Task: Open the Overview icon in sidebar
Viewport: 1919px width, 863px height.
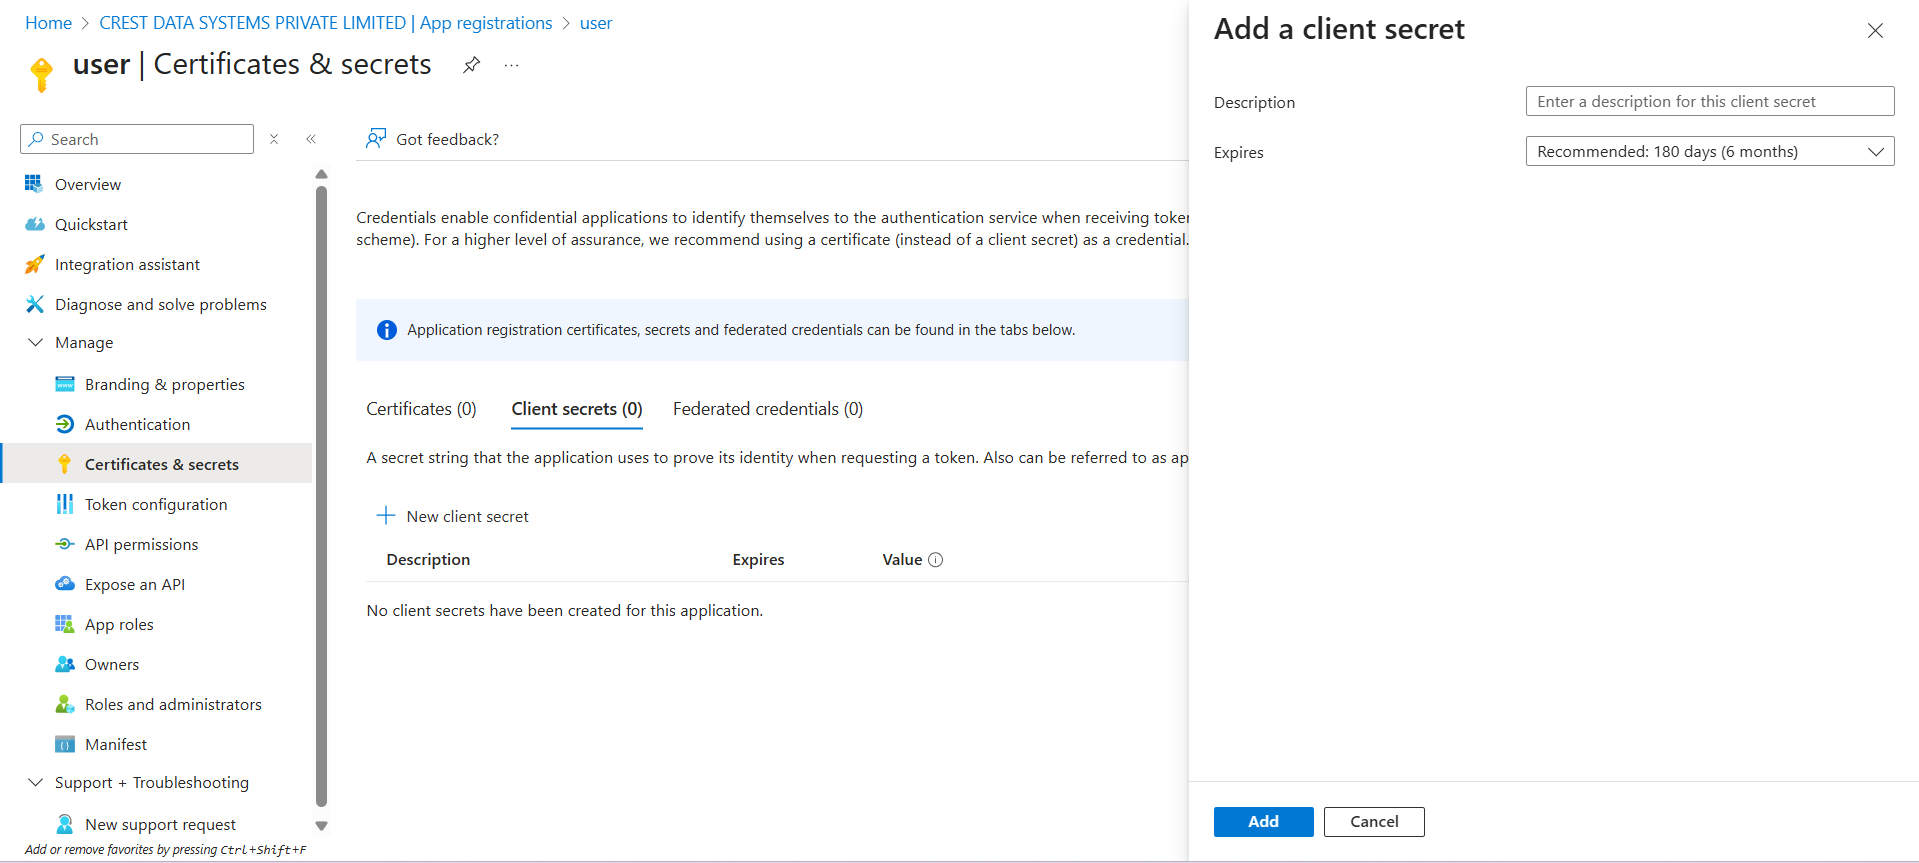Action: tap(34, 184)
